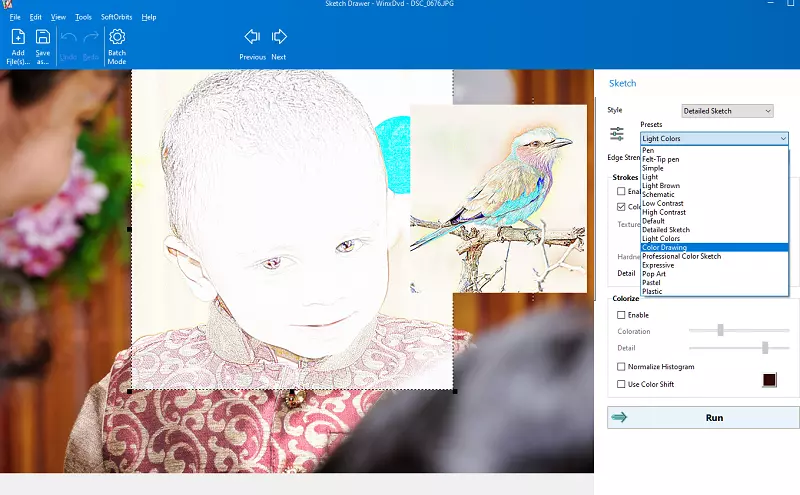Image resolution: width=800 pixels, height=495 pixels.
Task: Click the dark Color Shift swatch
Action: click(x=769, y=381)
